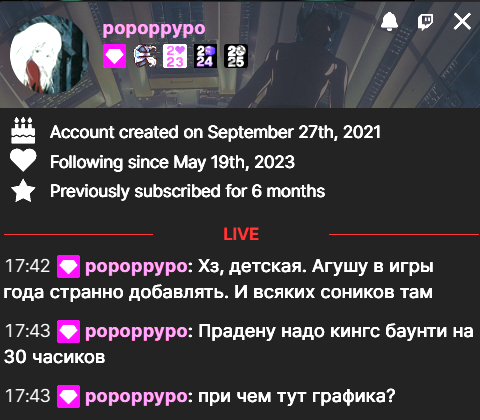The image size is (480, 420).
Task: Click the notification bell icon
Action: pyautogui.click(x=389, y=22)
